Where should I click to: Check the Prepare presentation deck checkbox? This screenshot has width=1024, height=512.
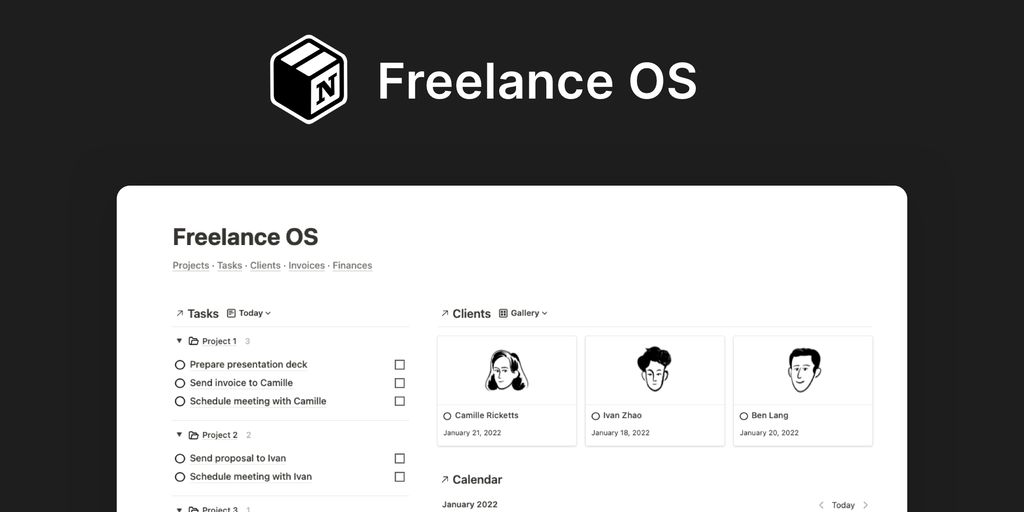(399, 365)
